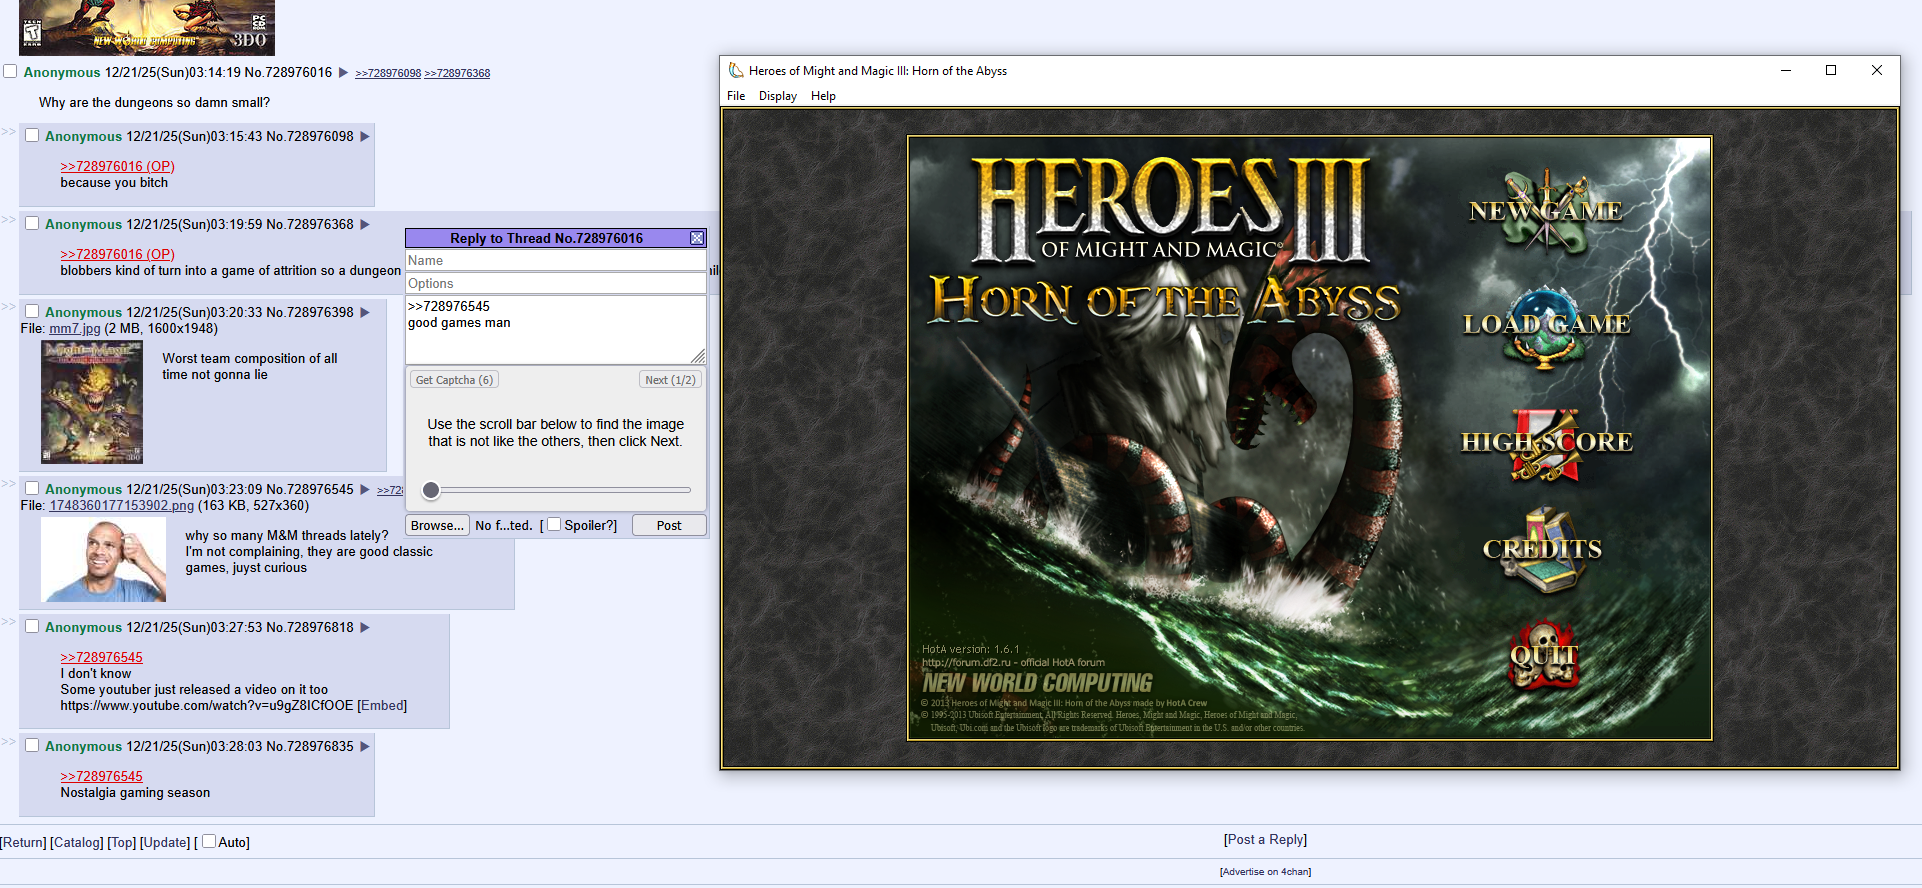Tick the checkbox for post 728976818
This screenshot has width=1922, height=888.
[x=32, y=626]
